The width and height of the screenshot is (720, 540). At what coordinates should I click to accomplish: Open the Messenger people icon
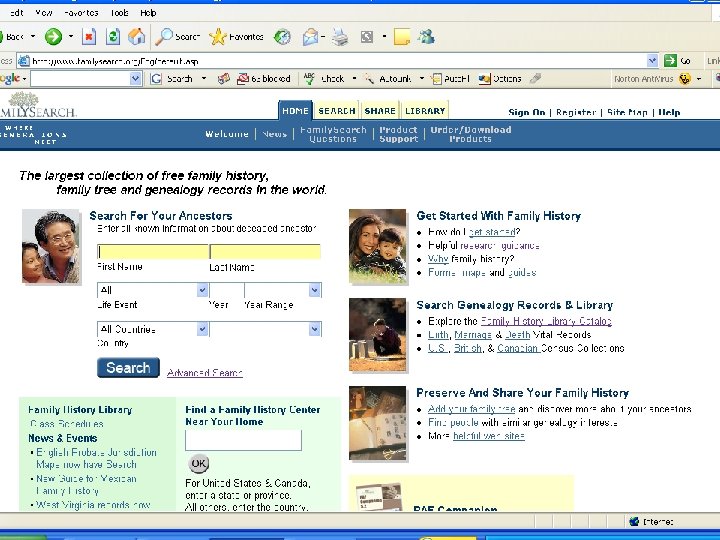[426, 37]
